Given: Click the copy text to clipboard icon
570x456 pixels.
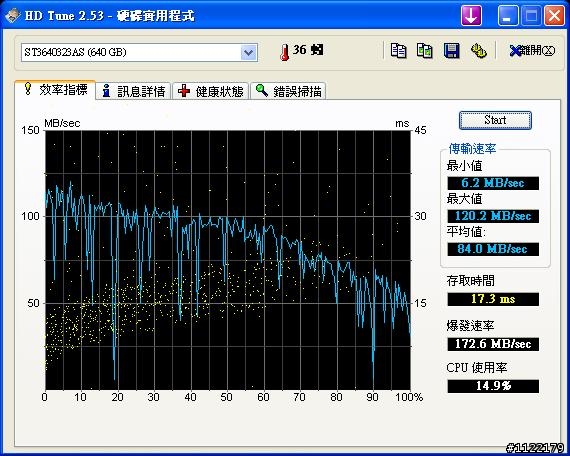Looking at the screenshot, I should [x=398, y=51].
